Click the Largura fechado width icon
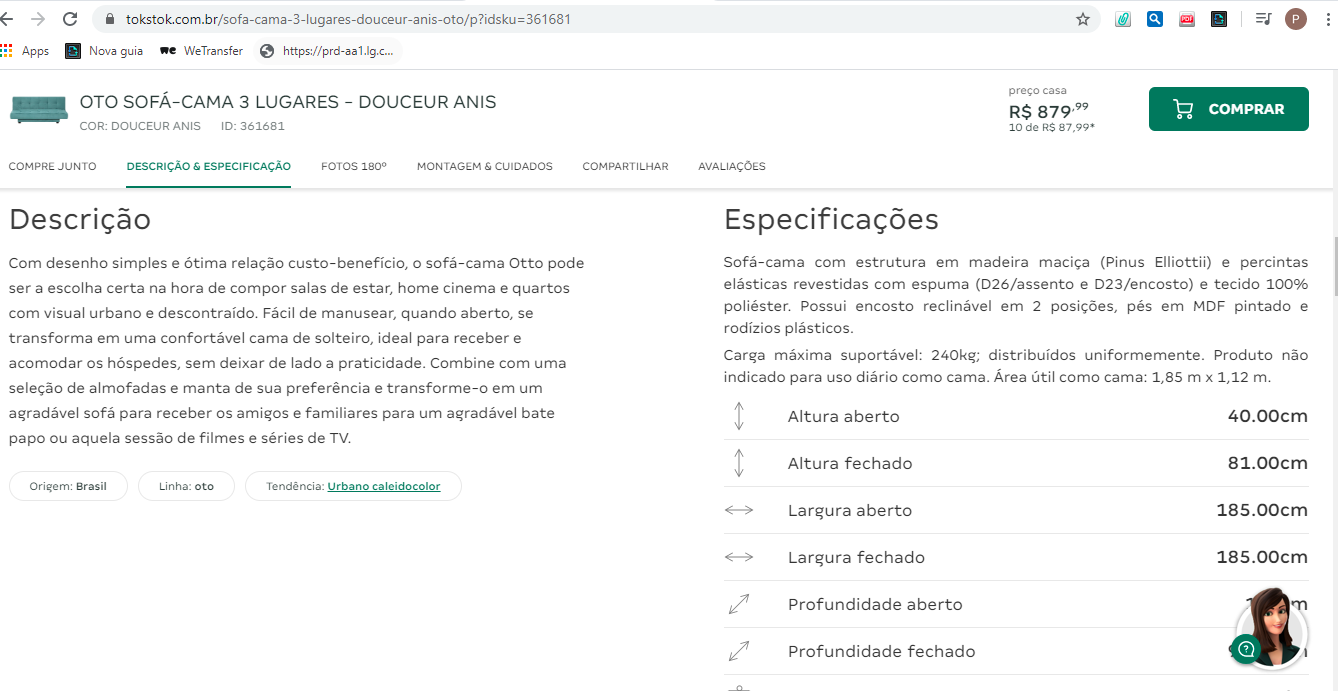The width and height of the screenshot is (1338, 691). pos(739,557)
